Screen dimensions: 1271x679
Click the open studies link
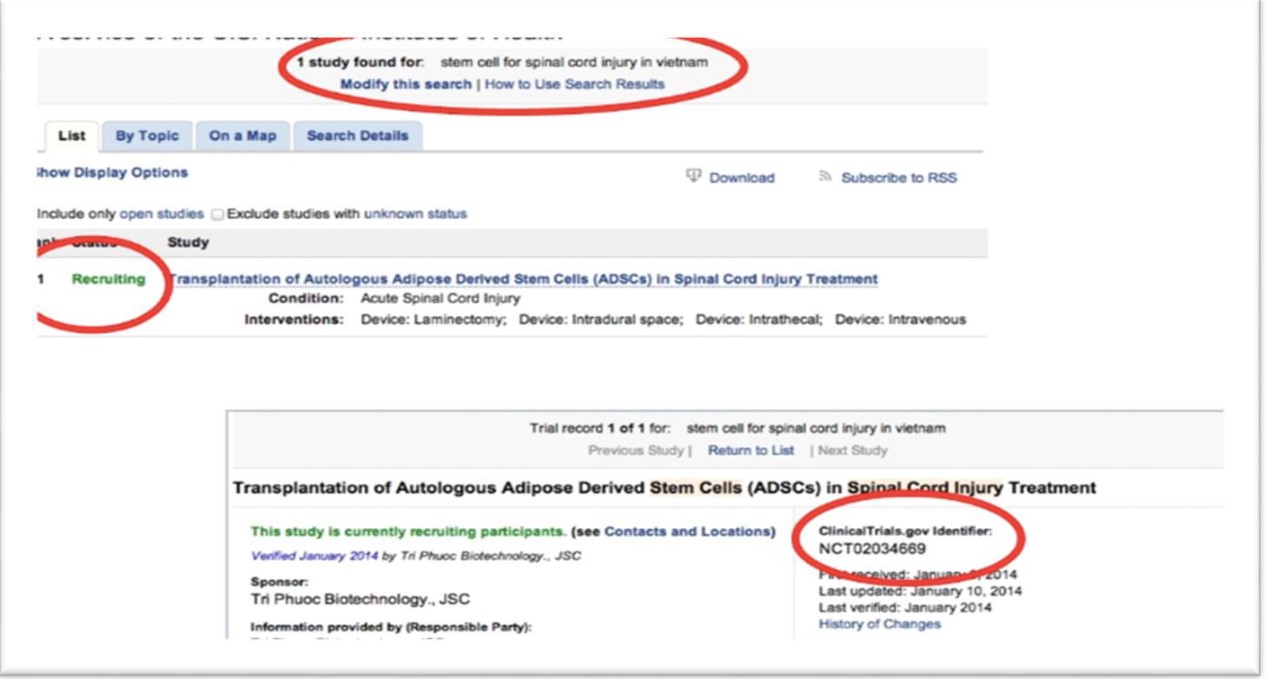click(x=161, y=214)
